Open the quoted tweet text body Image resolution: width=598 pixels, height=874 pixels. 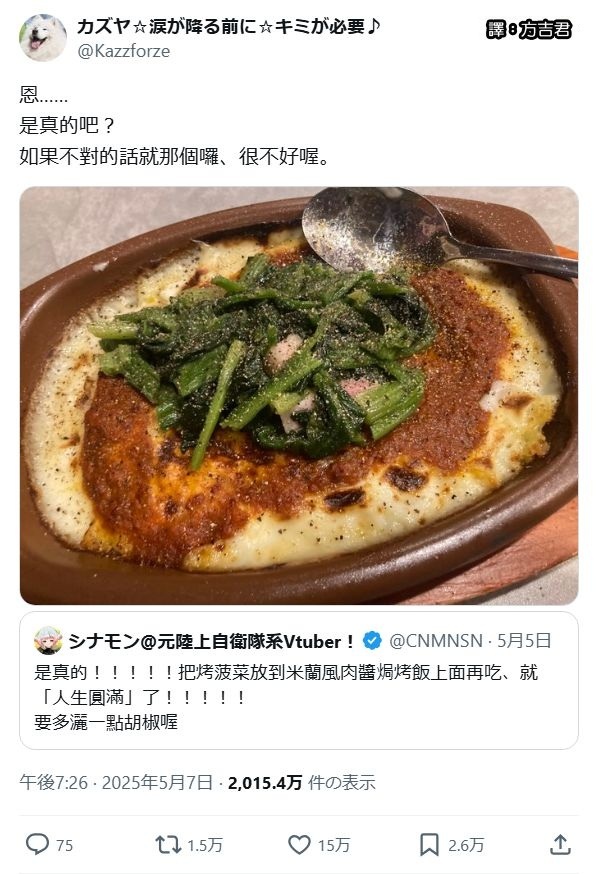(285, 697)
